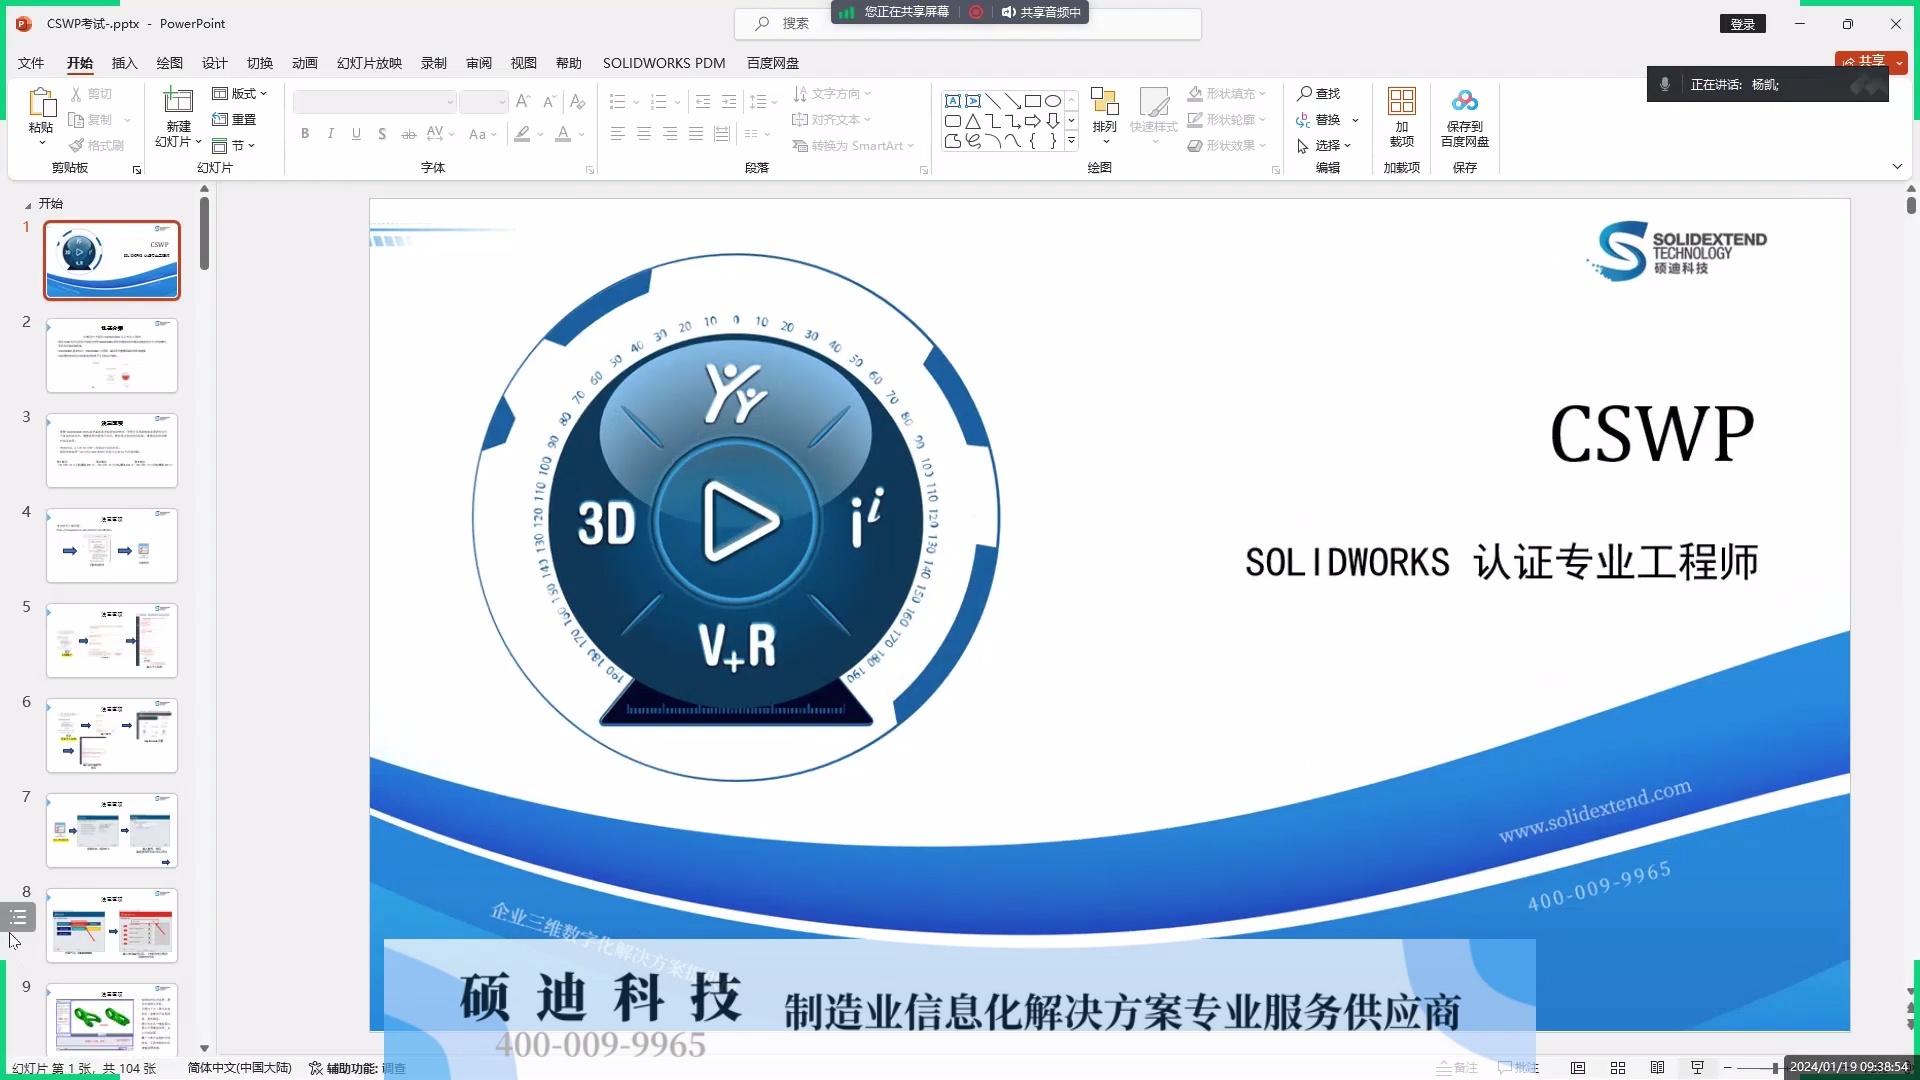
Task: Toggle Italic formatting
Action: 331,133
